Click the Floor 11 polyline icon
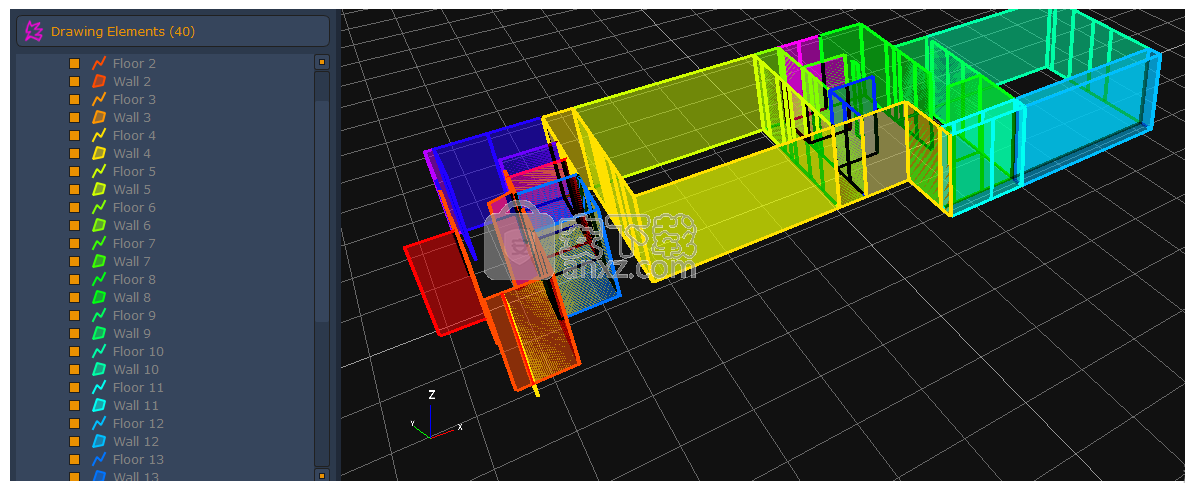 tap(98, 387)
